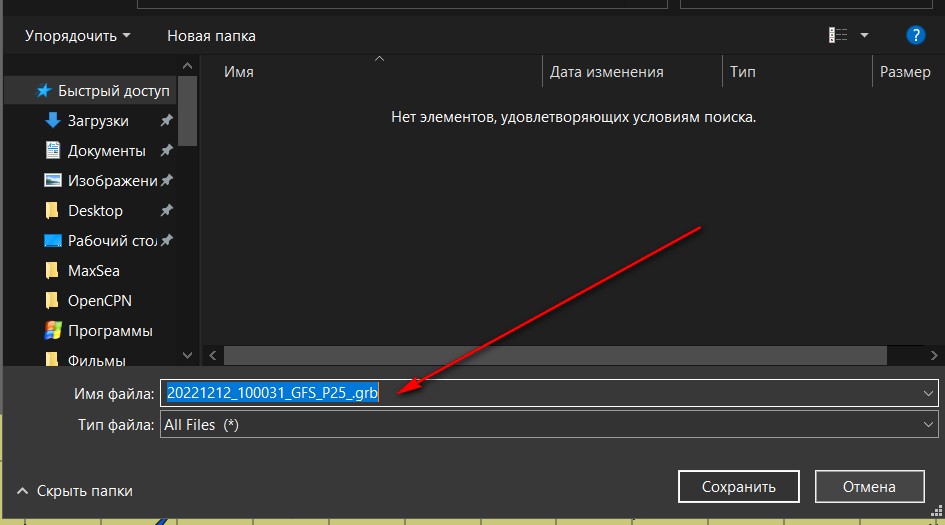Viewport: 945px width, 525px height.
Task: Open the Документы folder icon
Action: [53, 150]
